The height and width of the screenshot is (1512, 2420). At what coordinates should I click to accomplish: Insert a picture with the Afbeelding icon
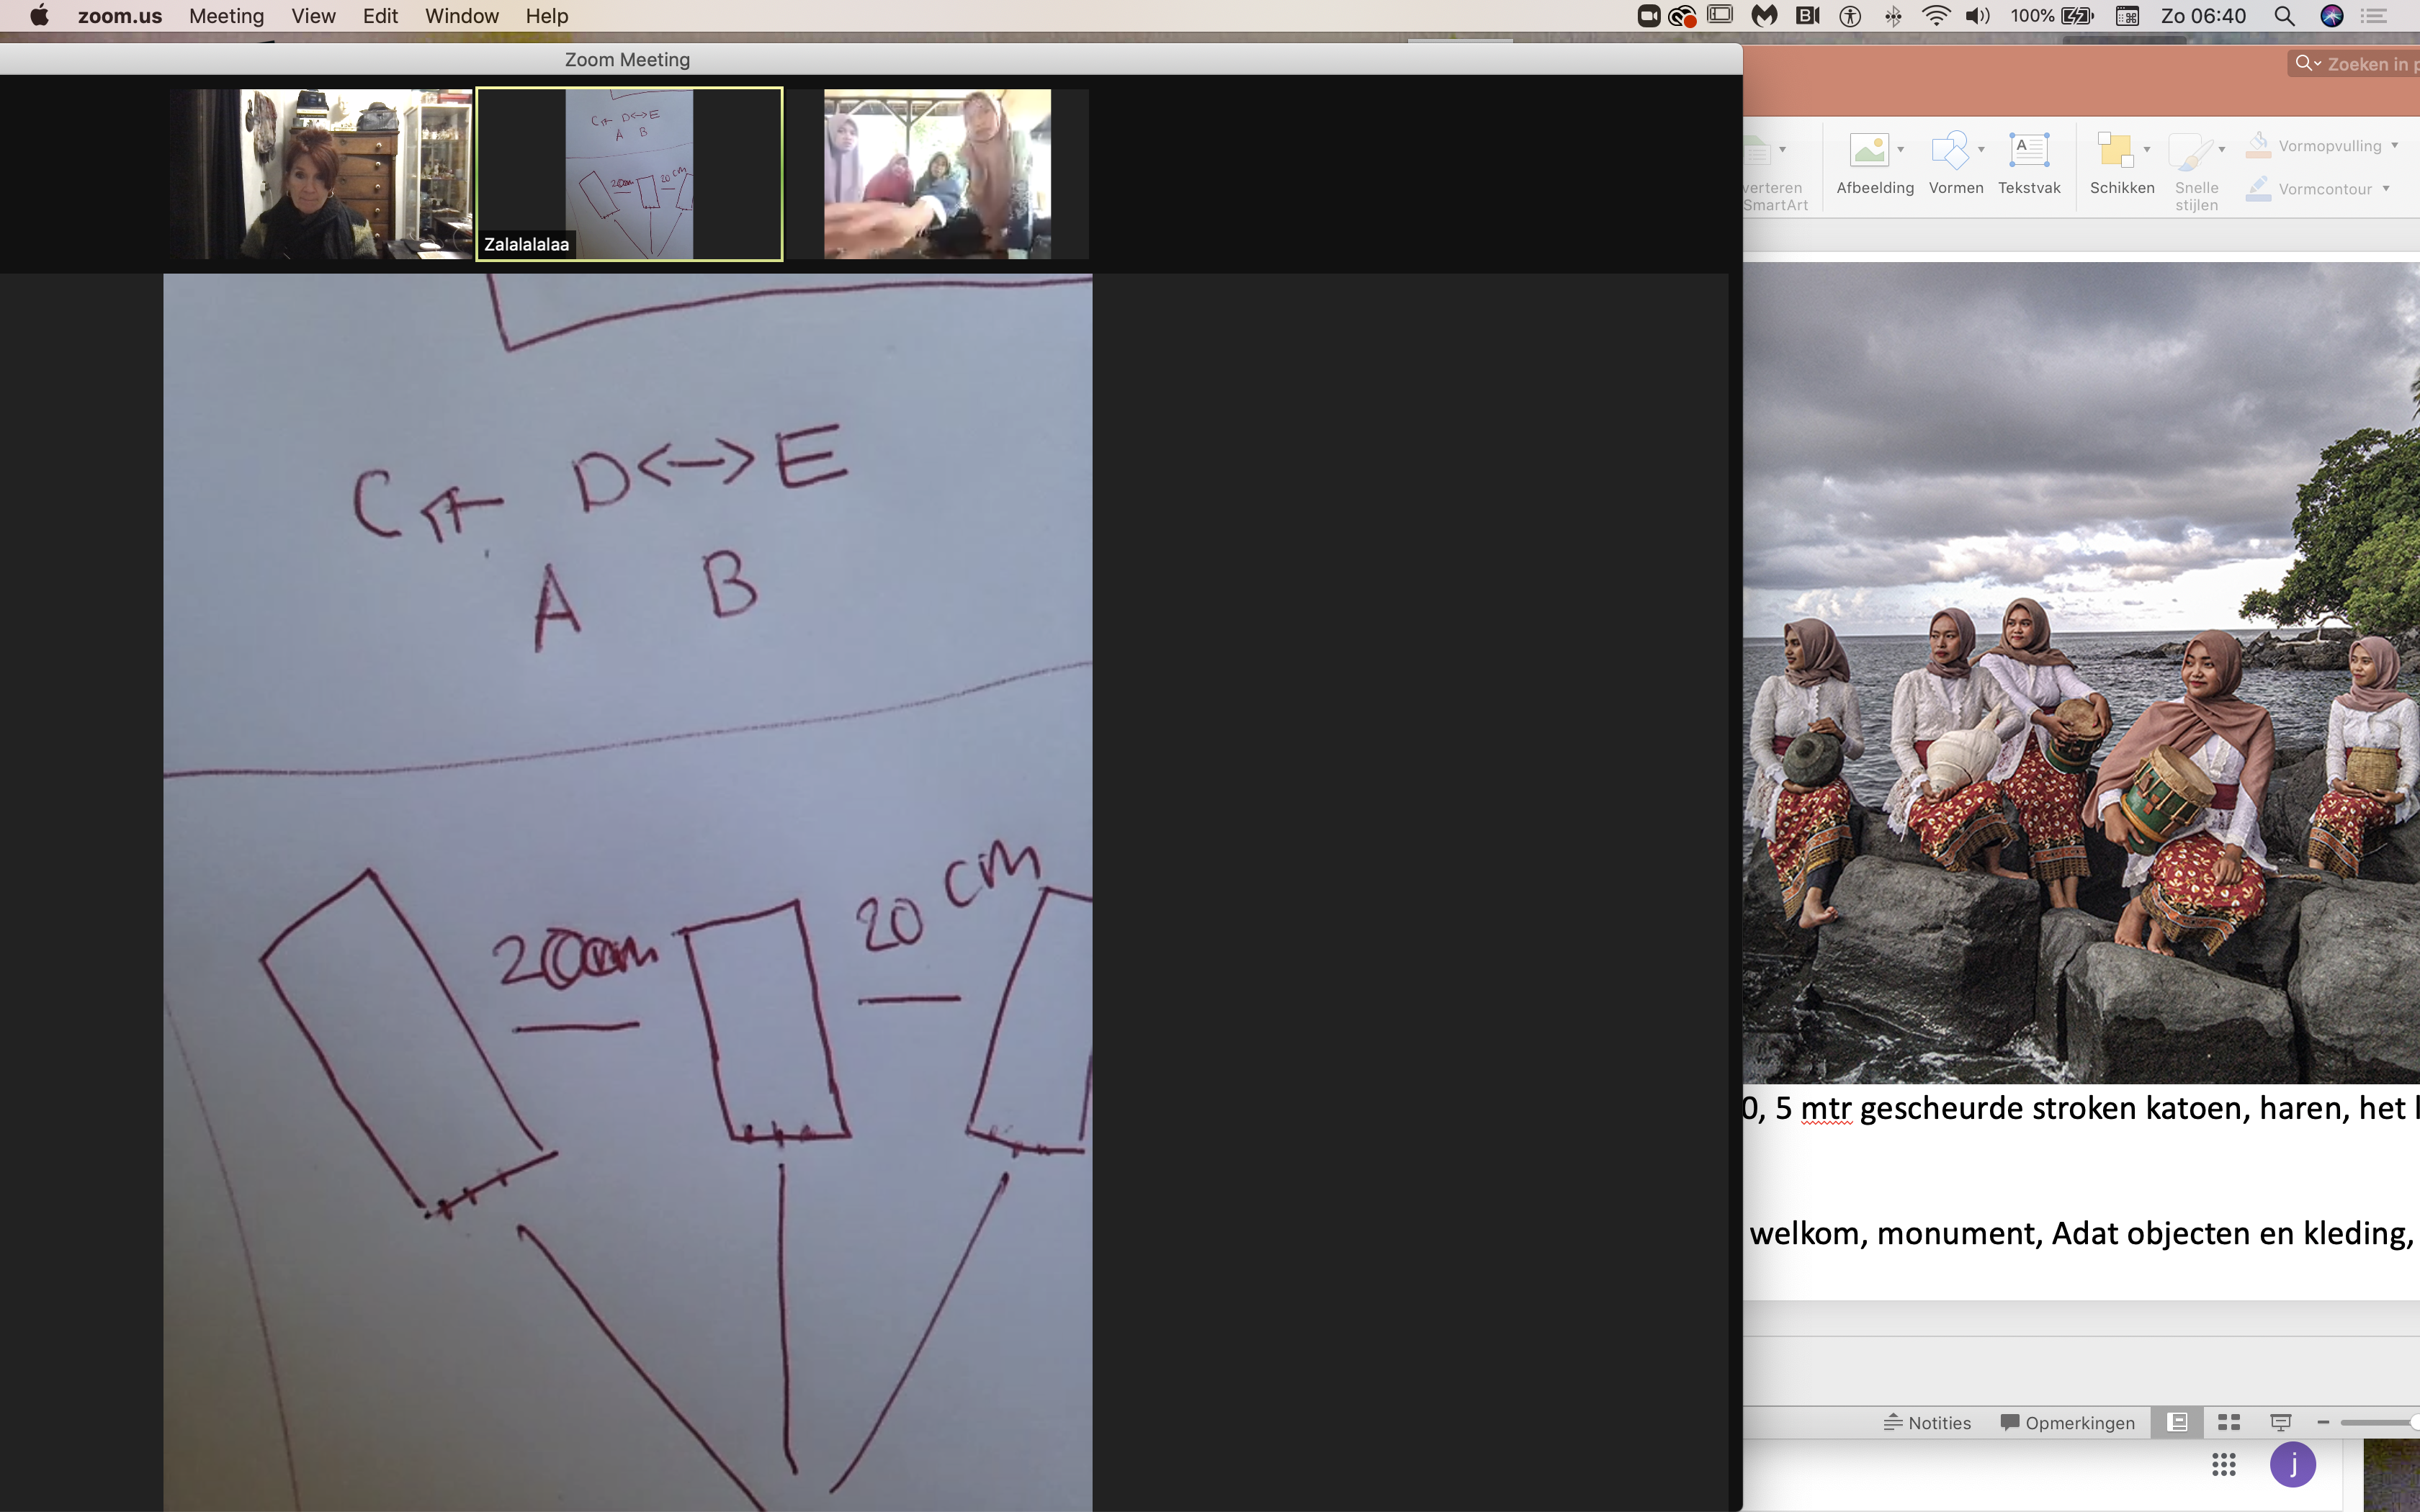click(x=1868, y=151)
